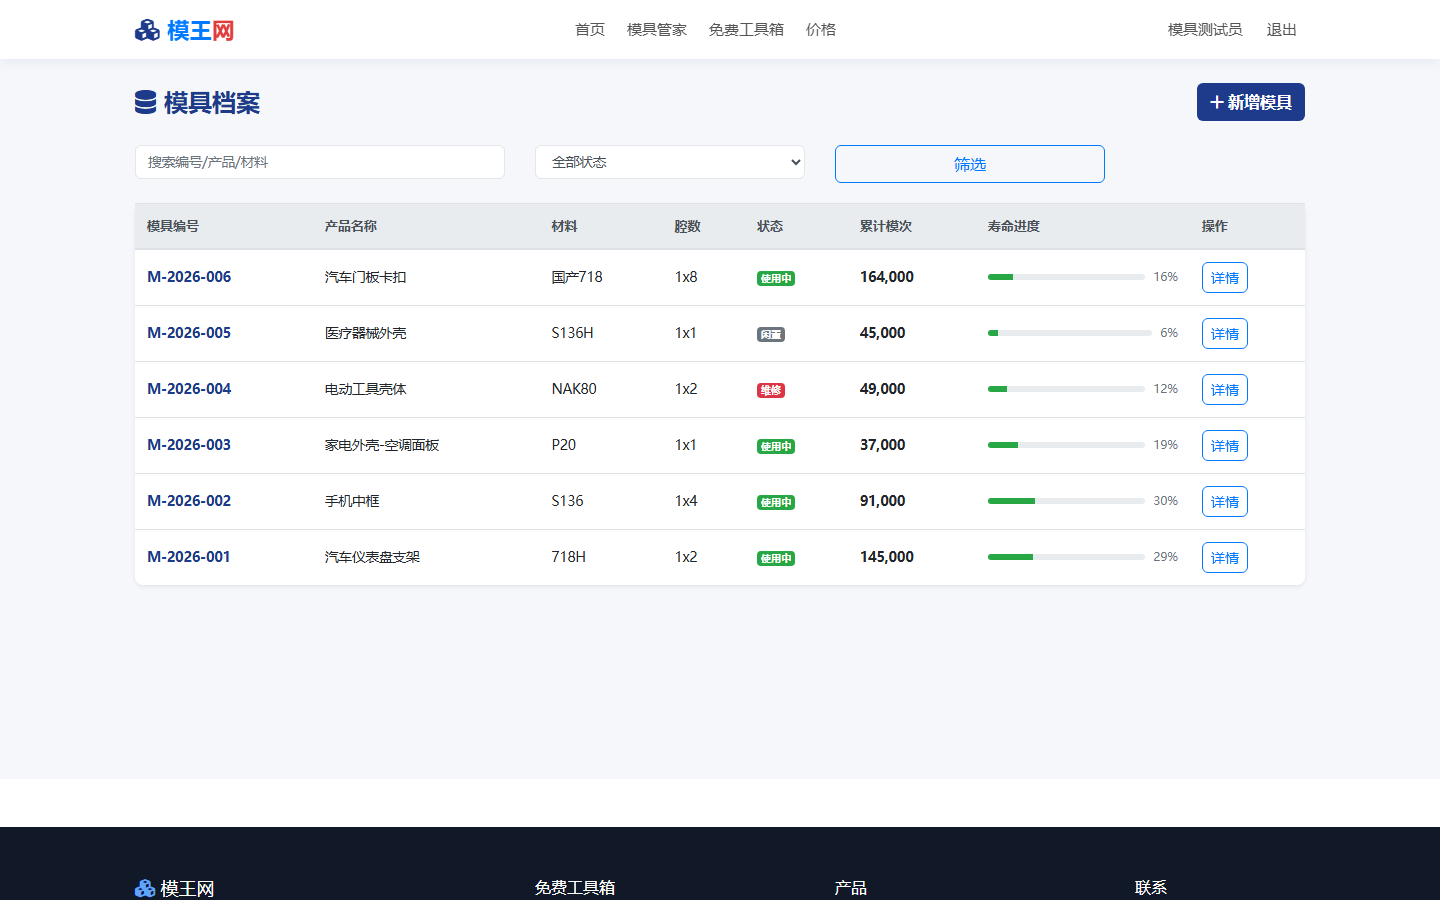The width and height of the screenshot is (1440, 900).
Task: Click material cell NAK80
Action: point(574,389)
